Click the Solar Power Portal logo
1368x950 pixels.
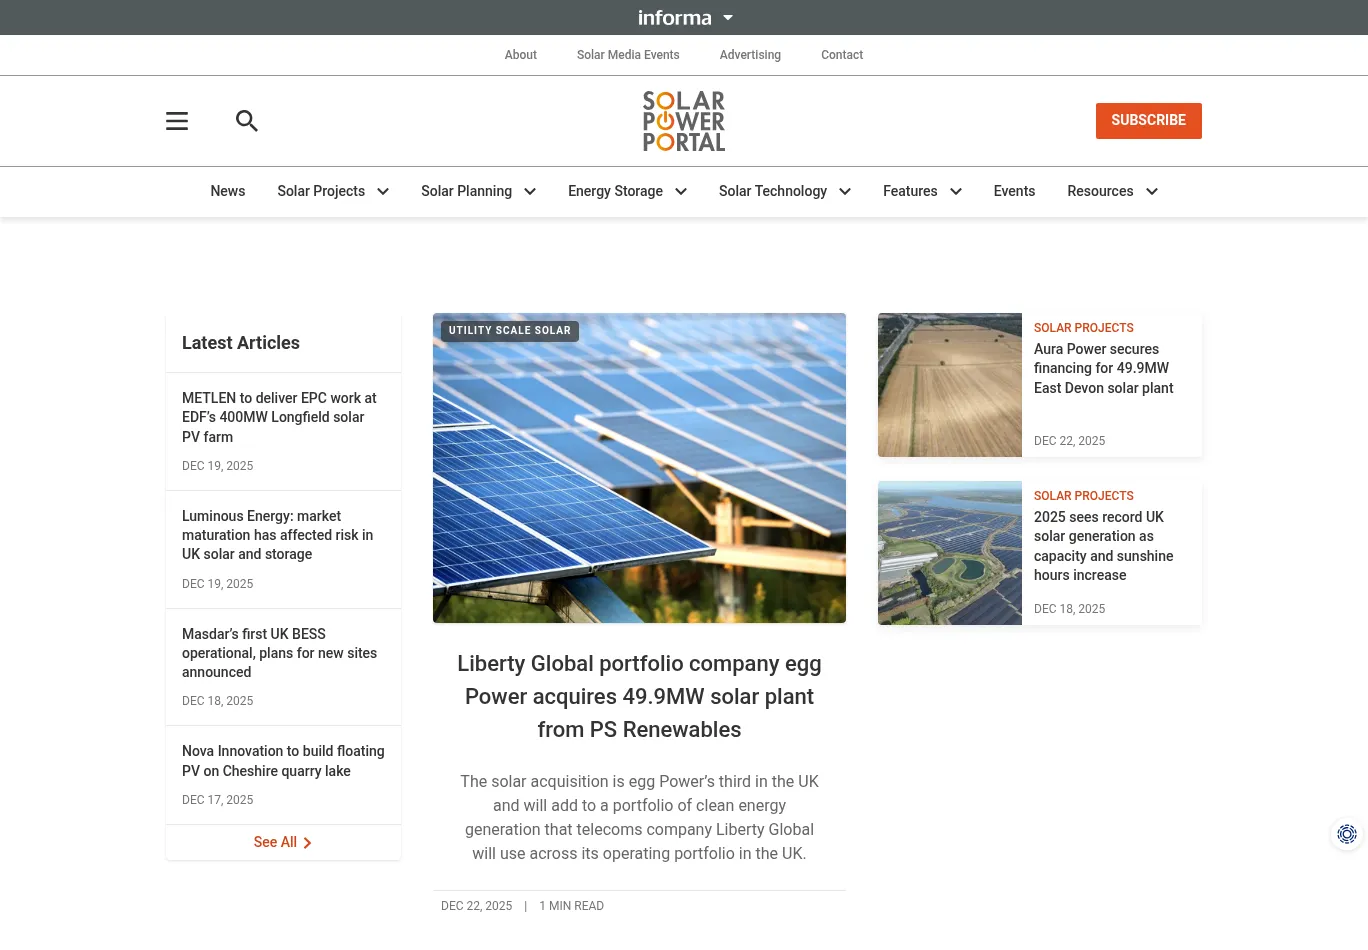pyautogui.click(x=684, y=121)
